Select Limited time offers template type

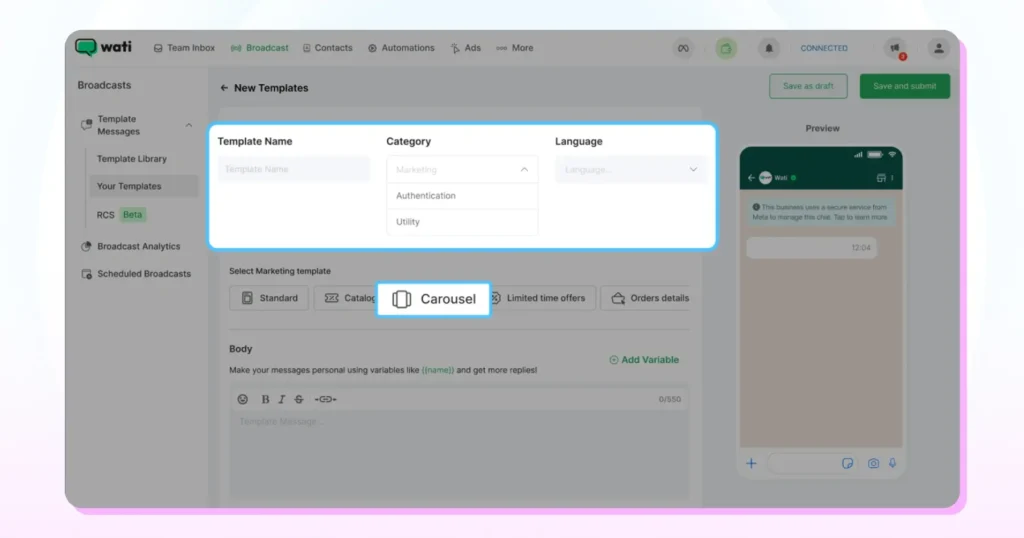[542, 298]
